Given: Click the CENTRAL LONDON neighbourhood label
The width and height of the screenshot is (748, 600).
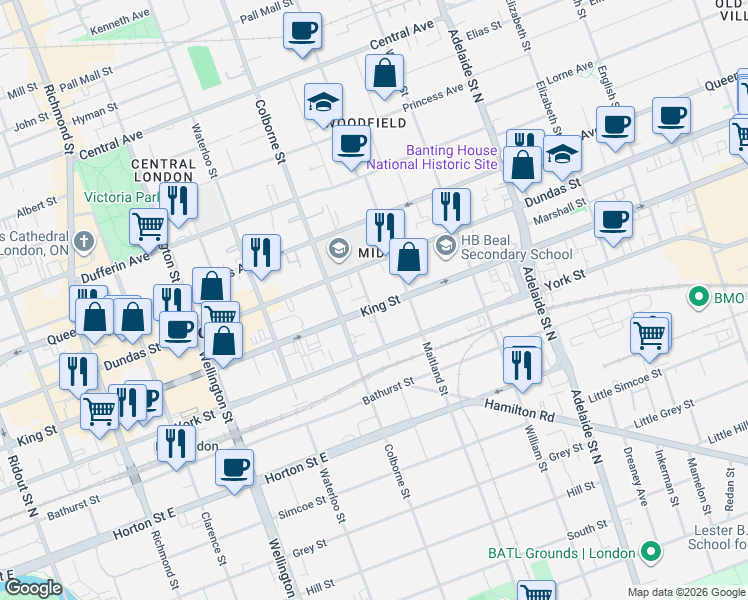Looking at the screenshot, I should [x=163, y=170].
